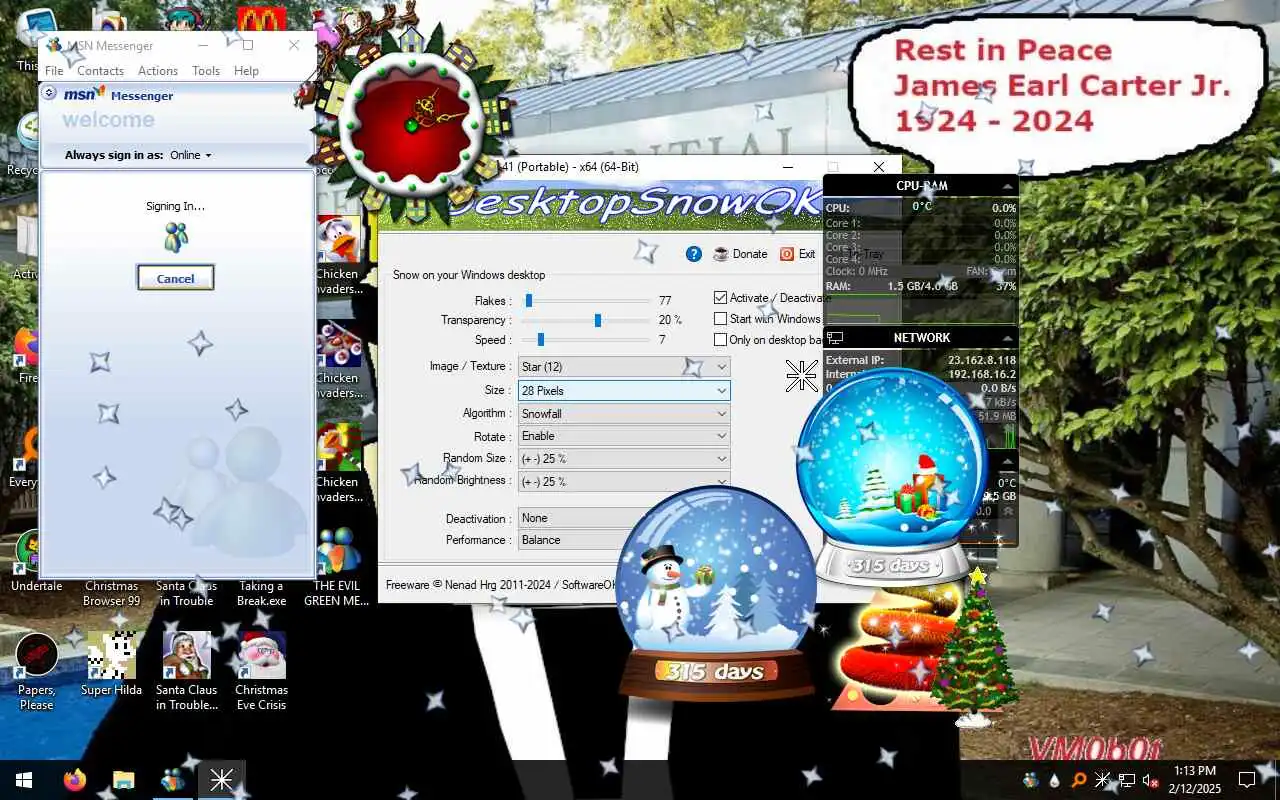
Task: Click the External IP value 23.162.8.118
Action: click(x=982, y=360)
